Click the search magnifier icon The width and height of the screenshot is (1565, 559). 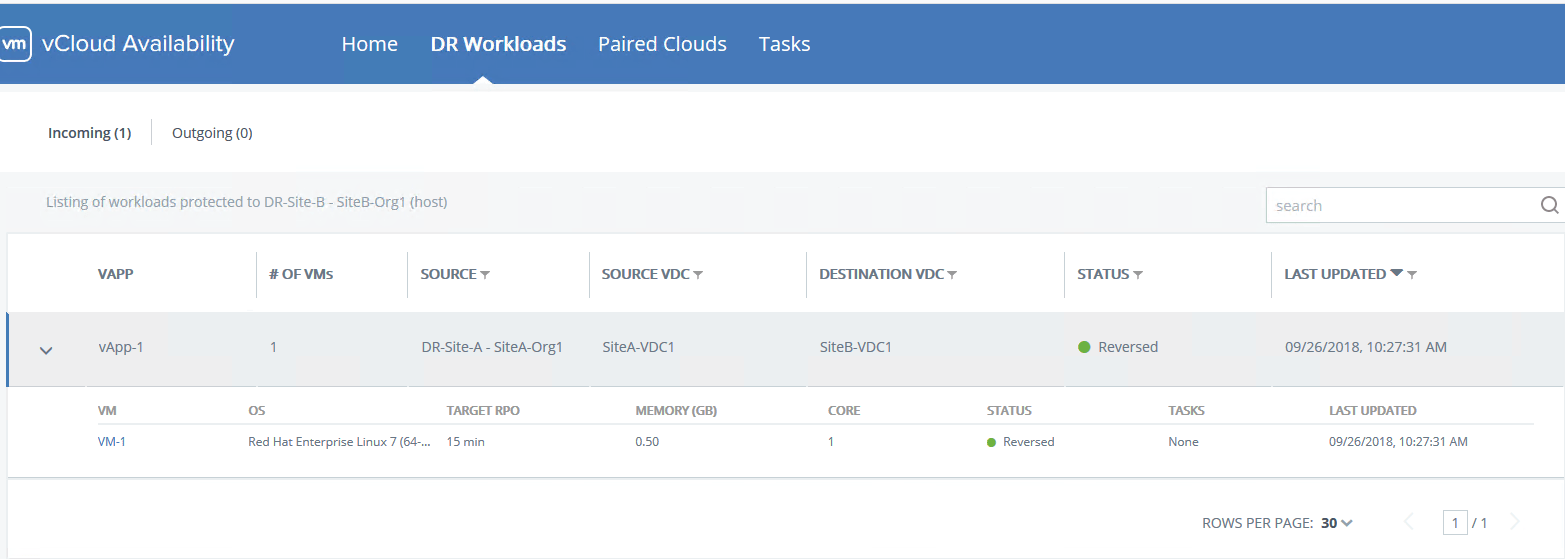click(1549, 205)
